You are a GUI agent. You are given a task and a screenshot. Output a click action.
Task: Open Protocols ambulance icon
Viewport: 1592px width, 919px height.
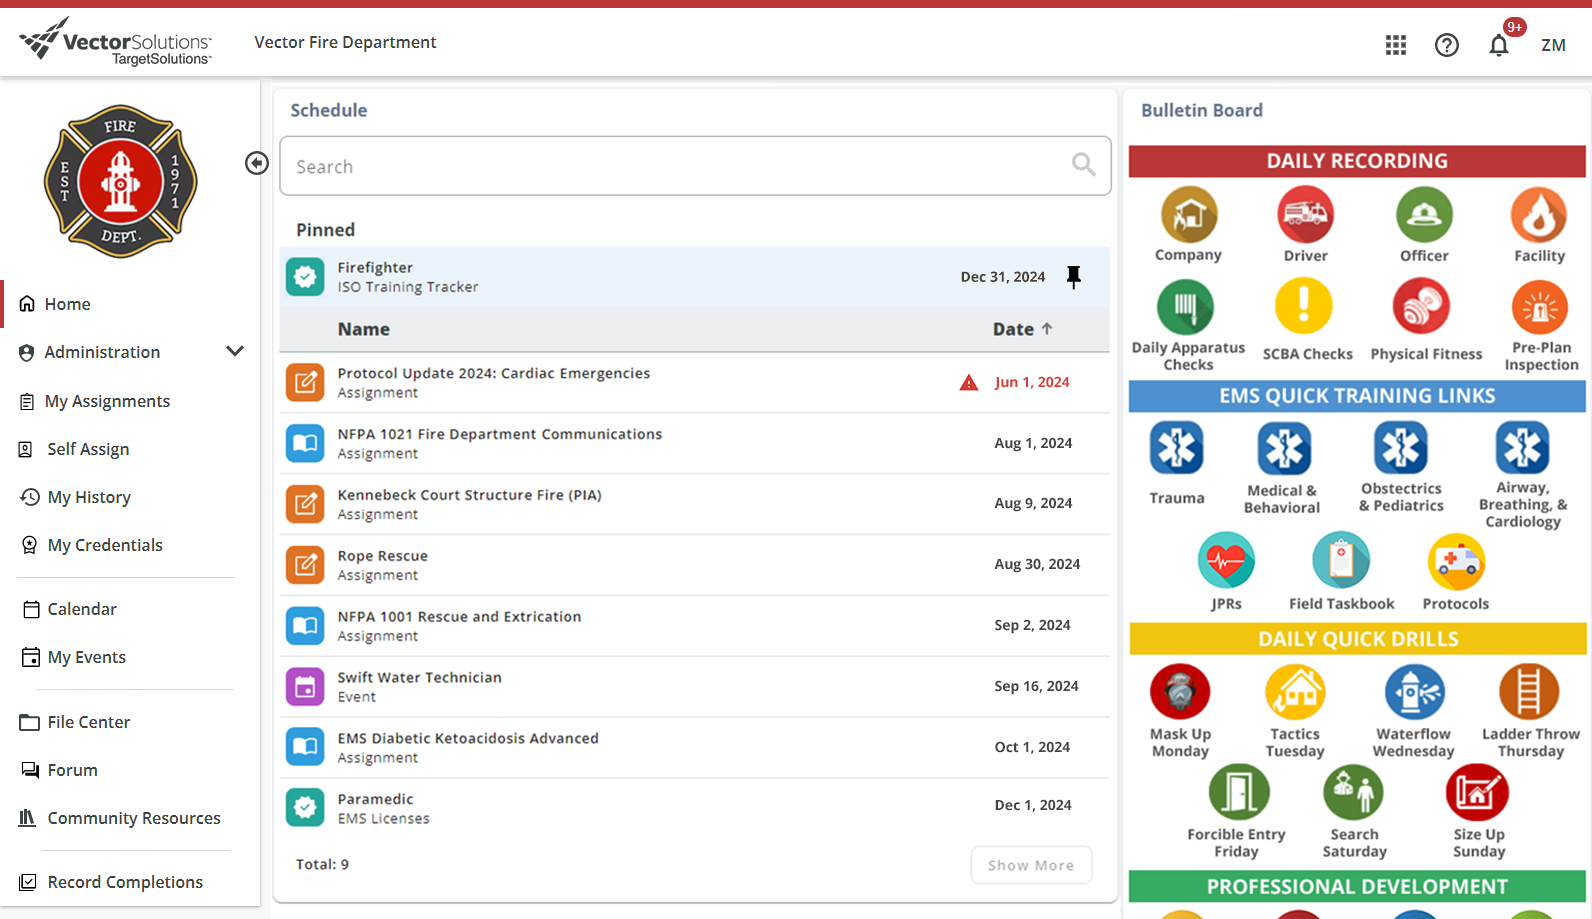1457,561
